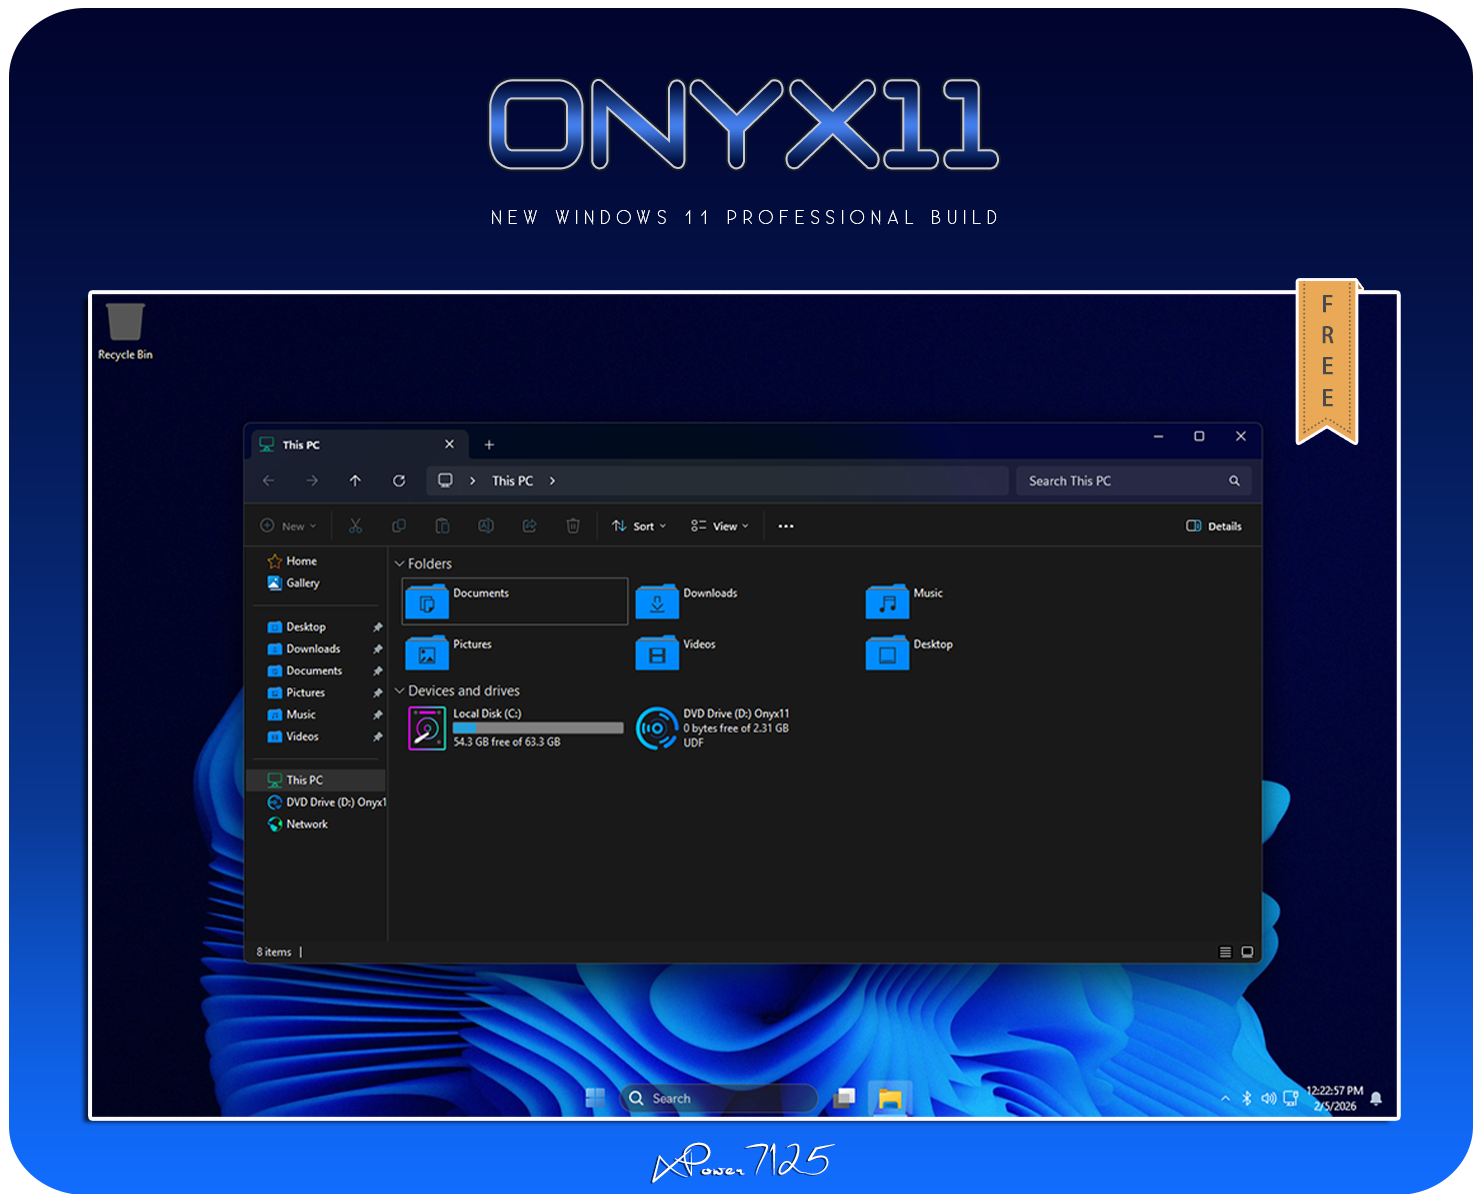Click the Delete trash icon in toolbar
Screen dimensions: 1482x1194
(x=573, y=526)
